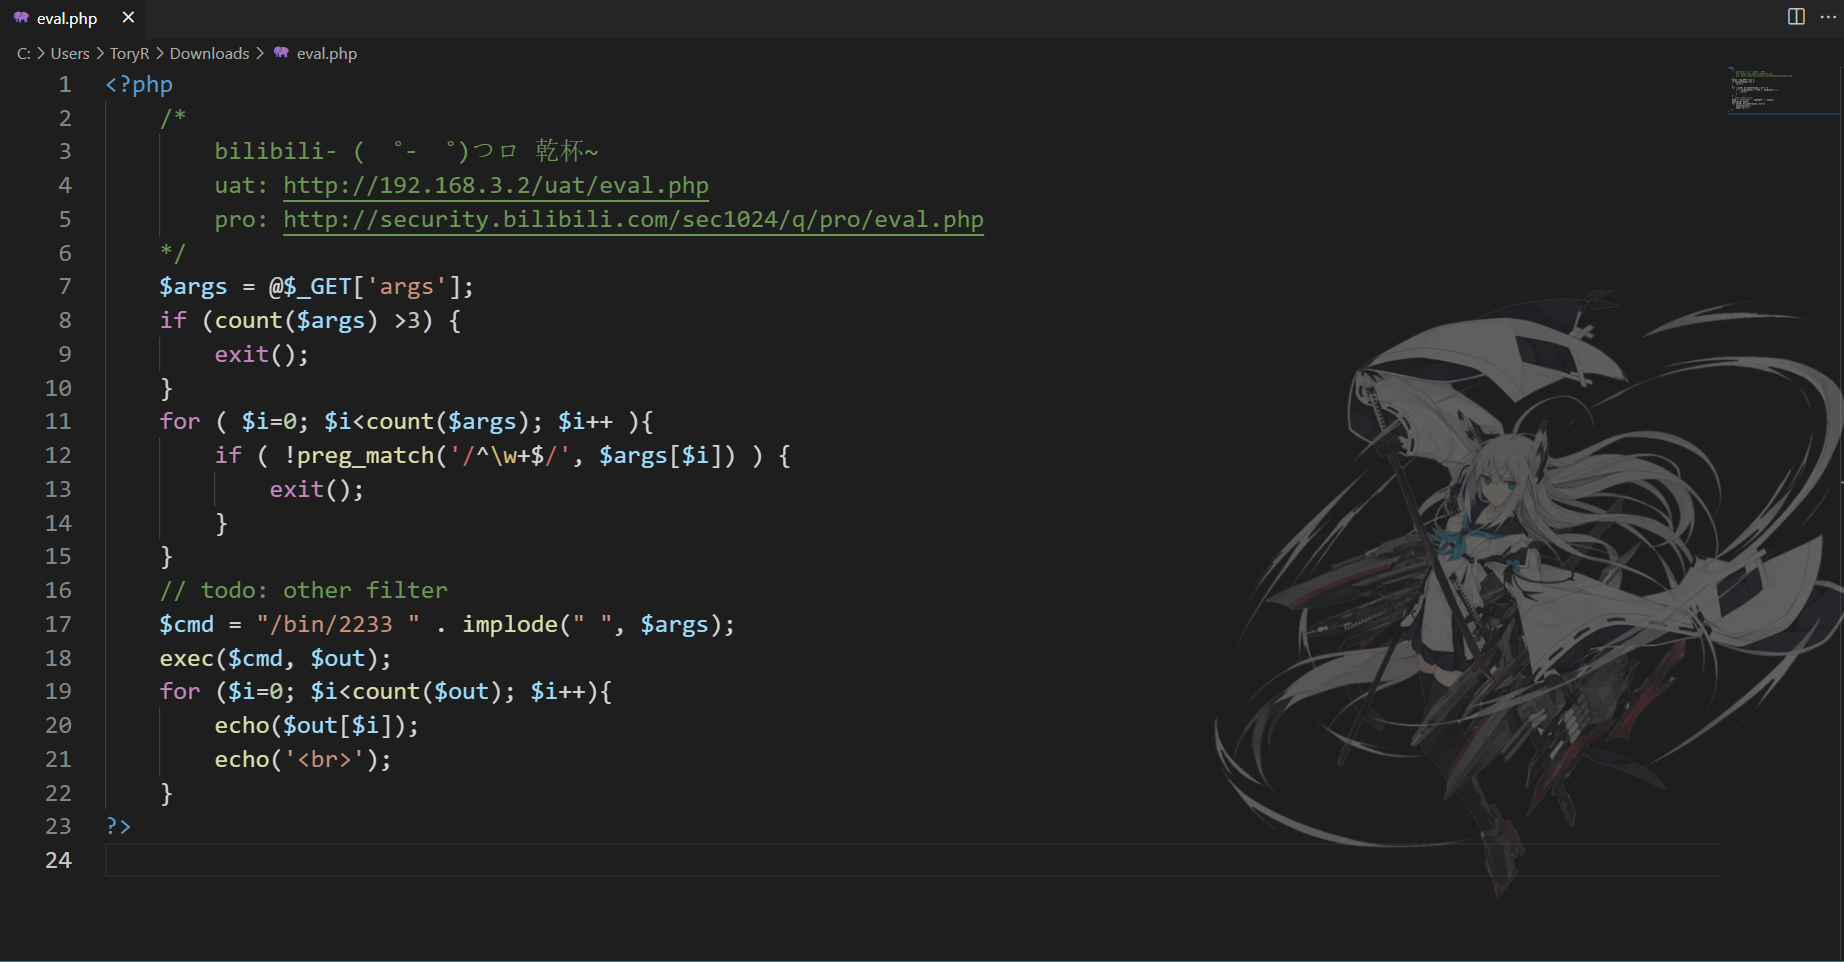Click the 'uat:' label in the comment
The image size is (1844, 962).
click(x=242, y=186)
